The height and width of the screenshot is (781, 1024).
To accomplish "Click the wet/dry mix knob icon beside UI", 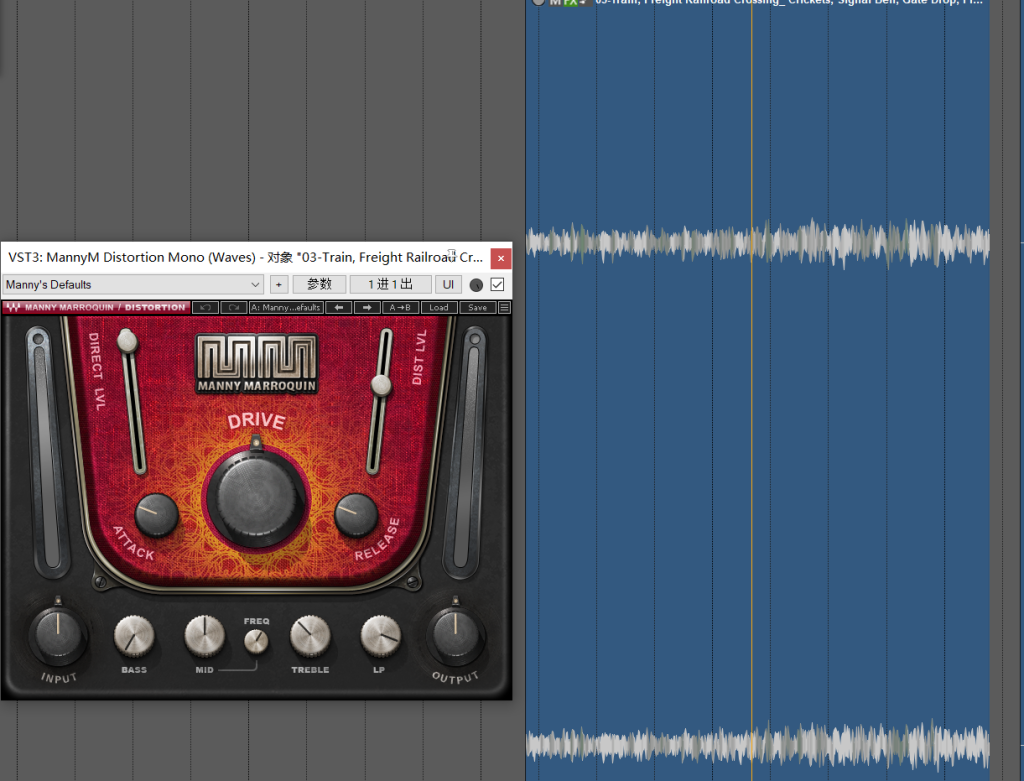I will tap(476, 285).
